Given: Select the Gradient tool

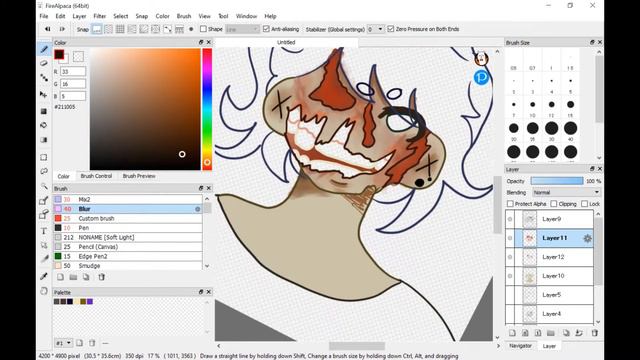Looking at the screenshot, I should [x=44, y=140].
